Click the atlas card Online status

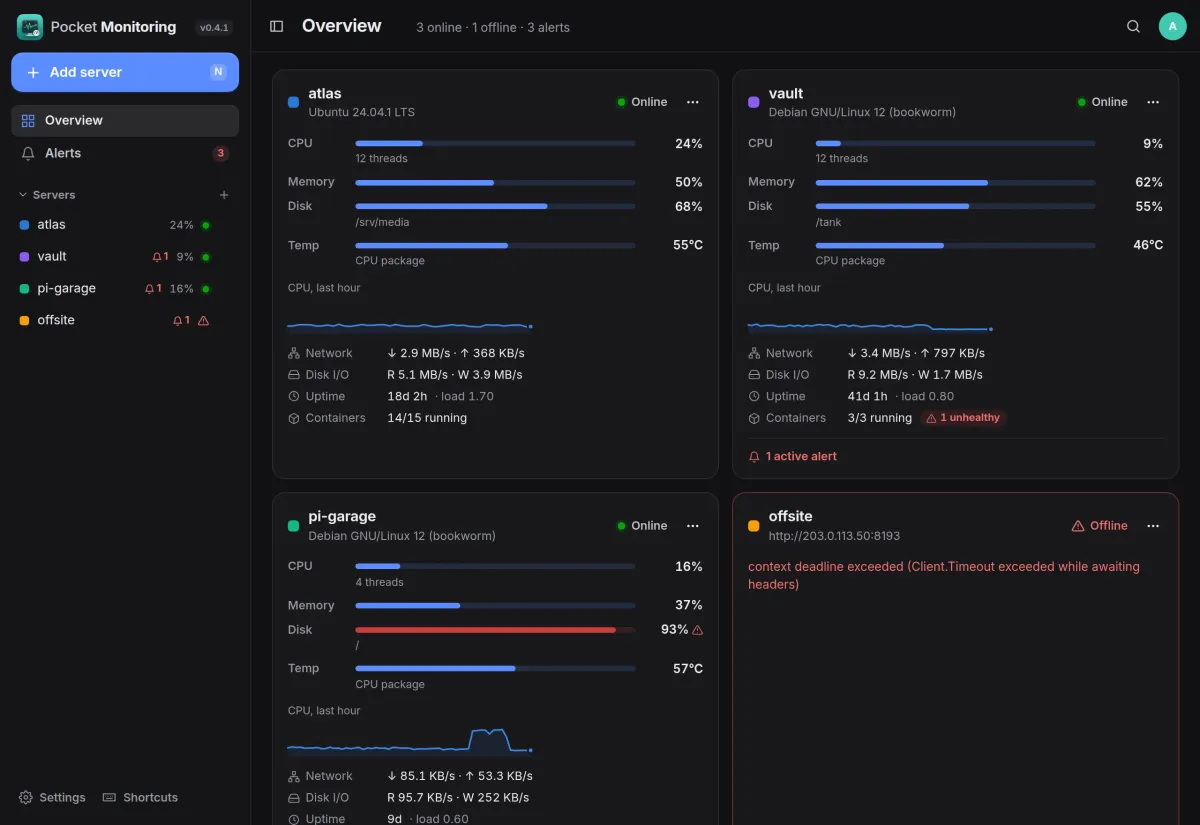click(642, 102)
